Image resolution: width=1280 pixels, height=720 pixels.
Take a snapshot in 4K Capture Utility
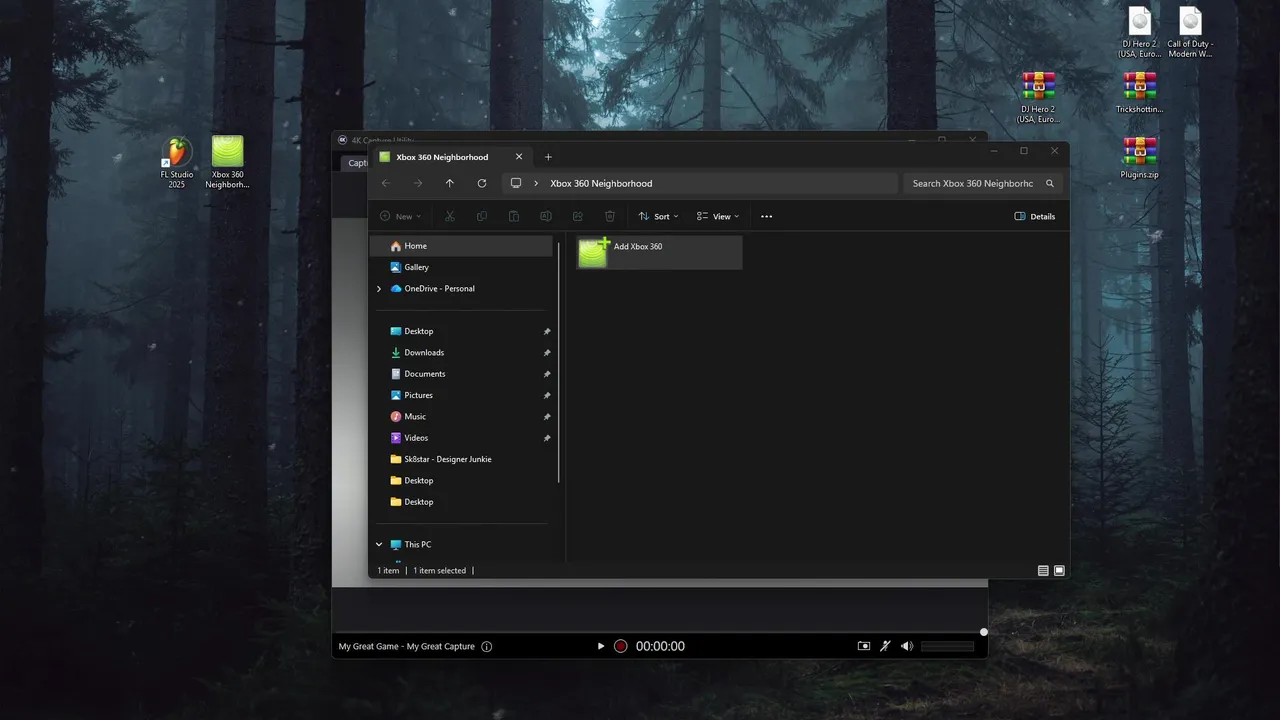[x=864, y=646]
